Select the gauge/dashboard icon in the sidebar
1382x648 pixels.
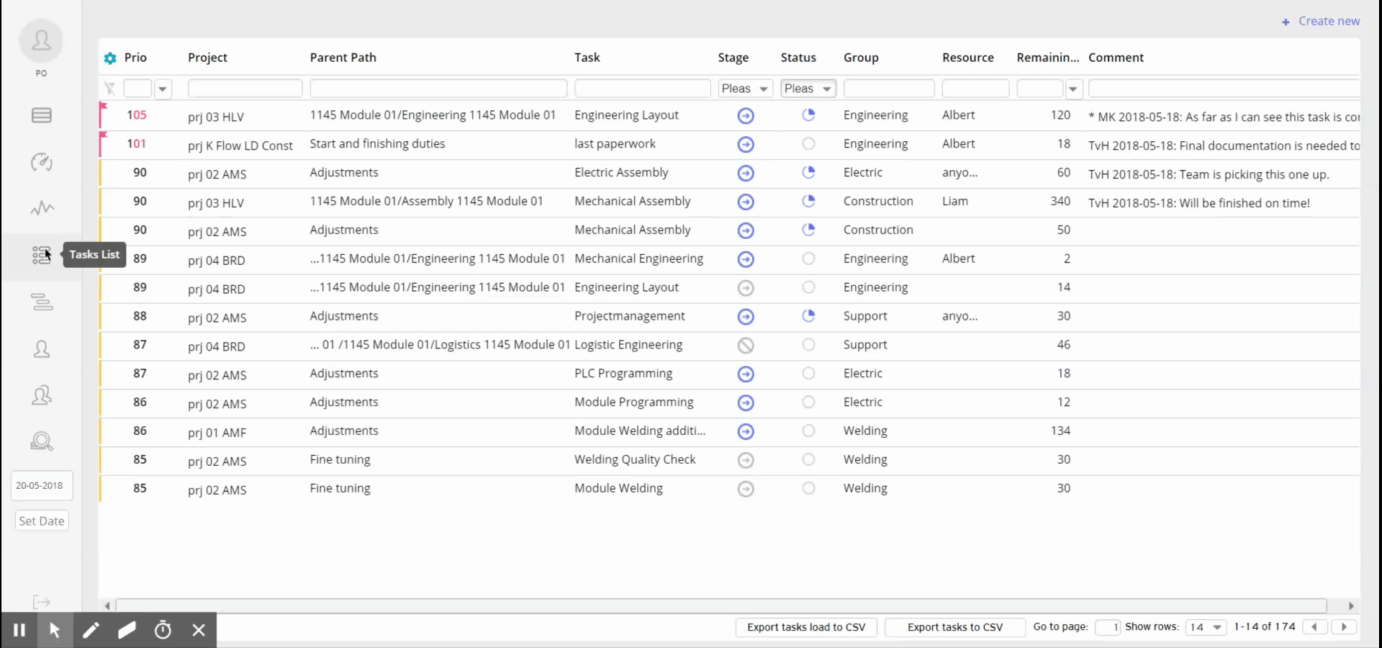tap(41, 162)
